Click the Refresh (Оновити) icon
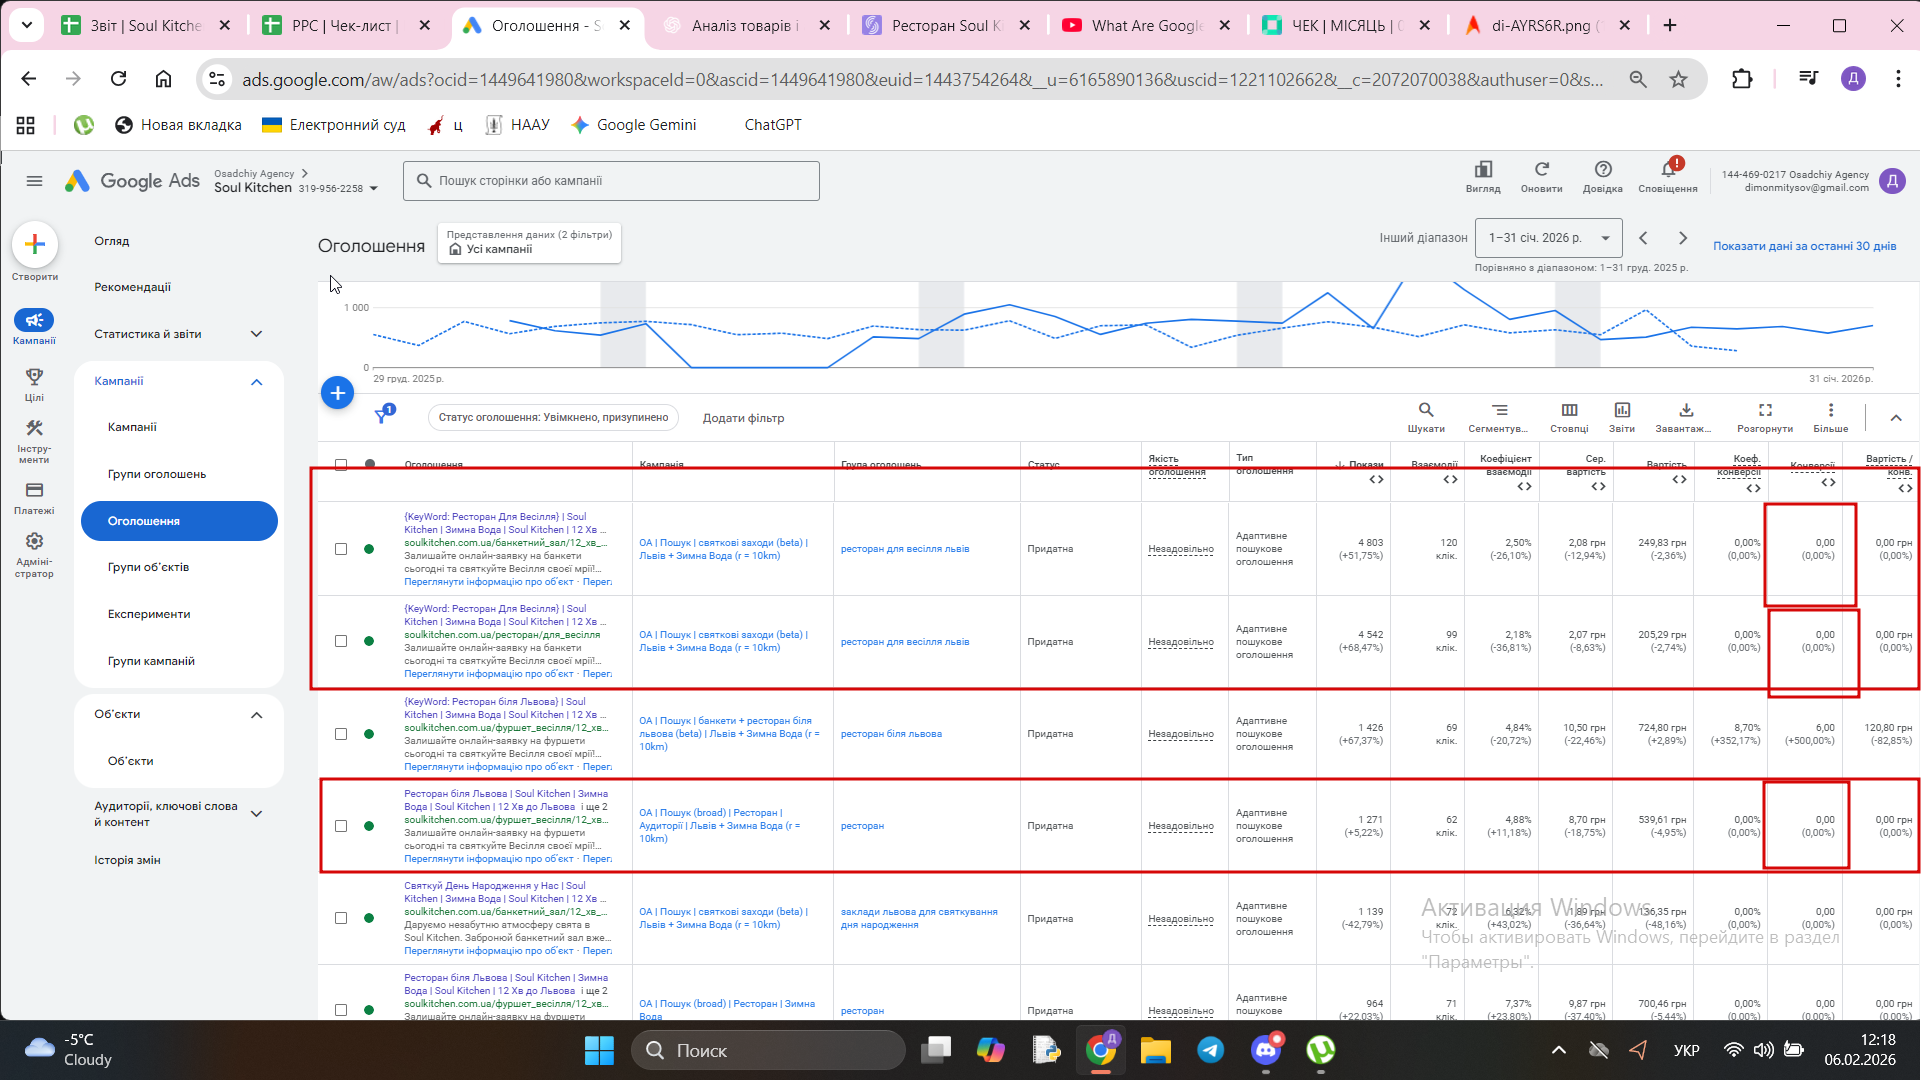1921x1080 pixels. 1541,170
